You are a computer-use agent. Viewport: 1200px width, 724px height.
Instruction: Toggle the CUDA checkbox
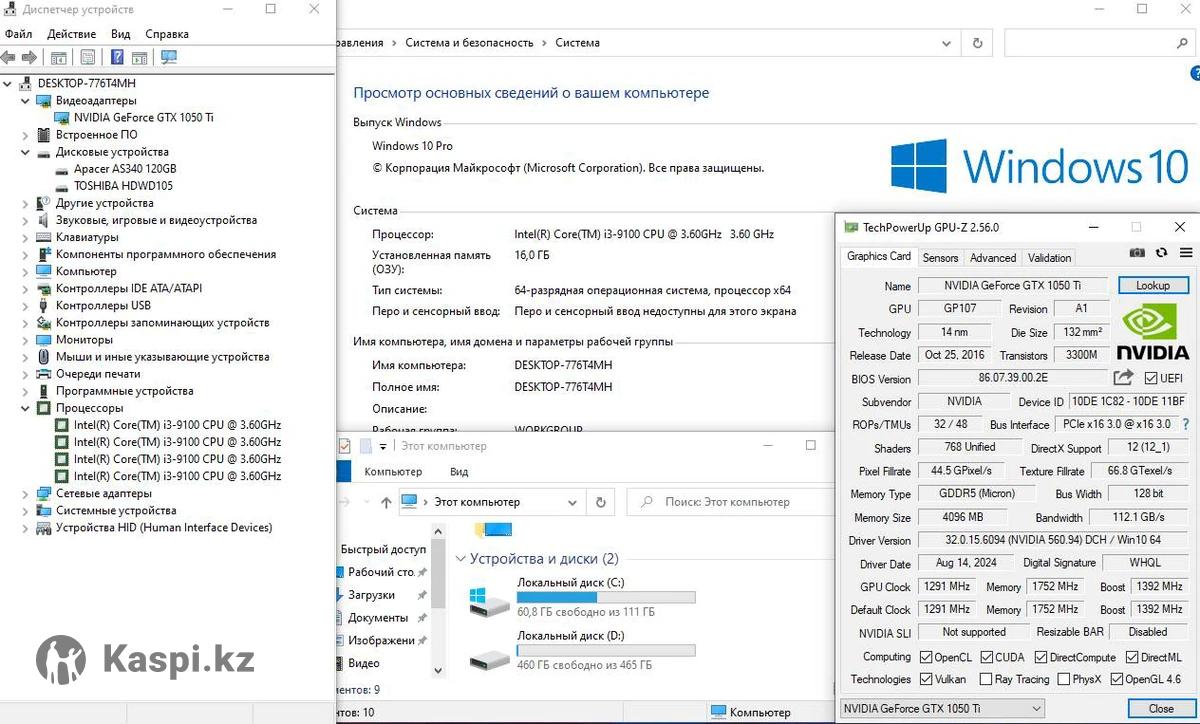(987, 657)
